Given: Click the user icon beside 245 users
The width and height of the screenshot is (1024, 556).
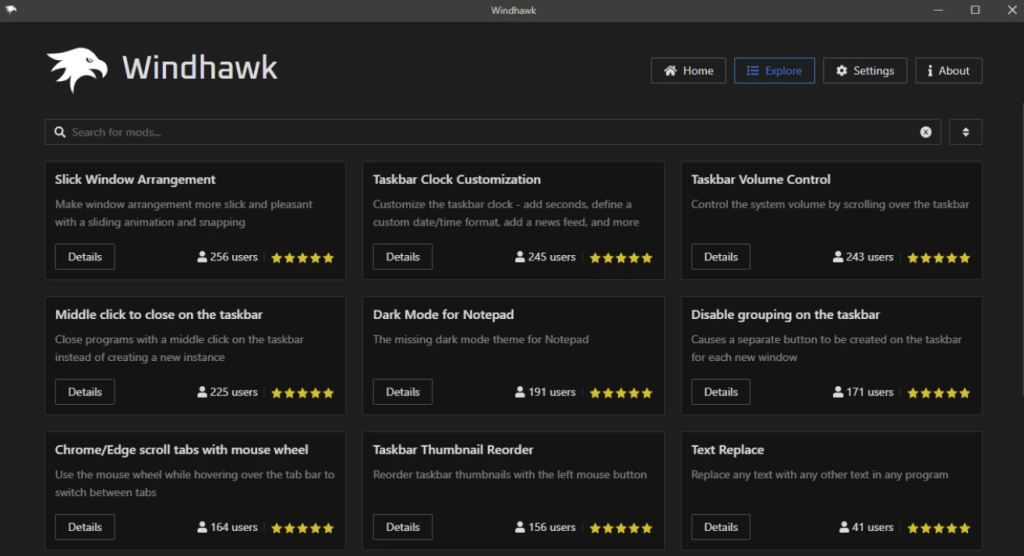Looking at the screenshot, I should click(x=520, y=257).
